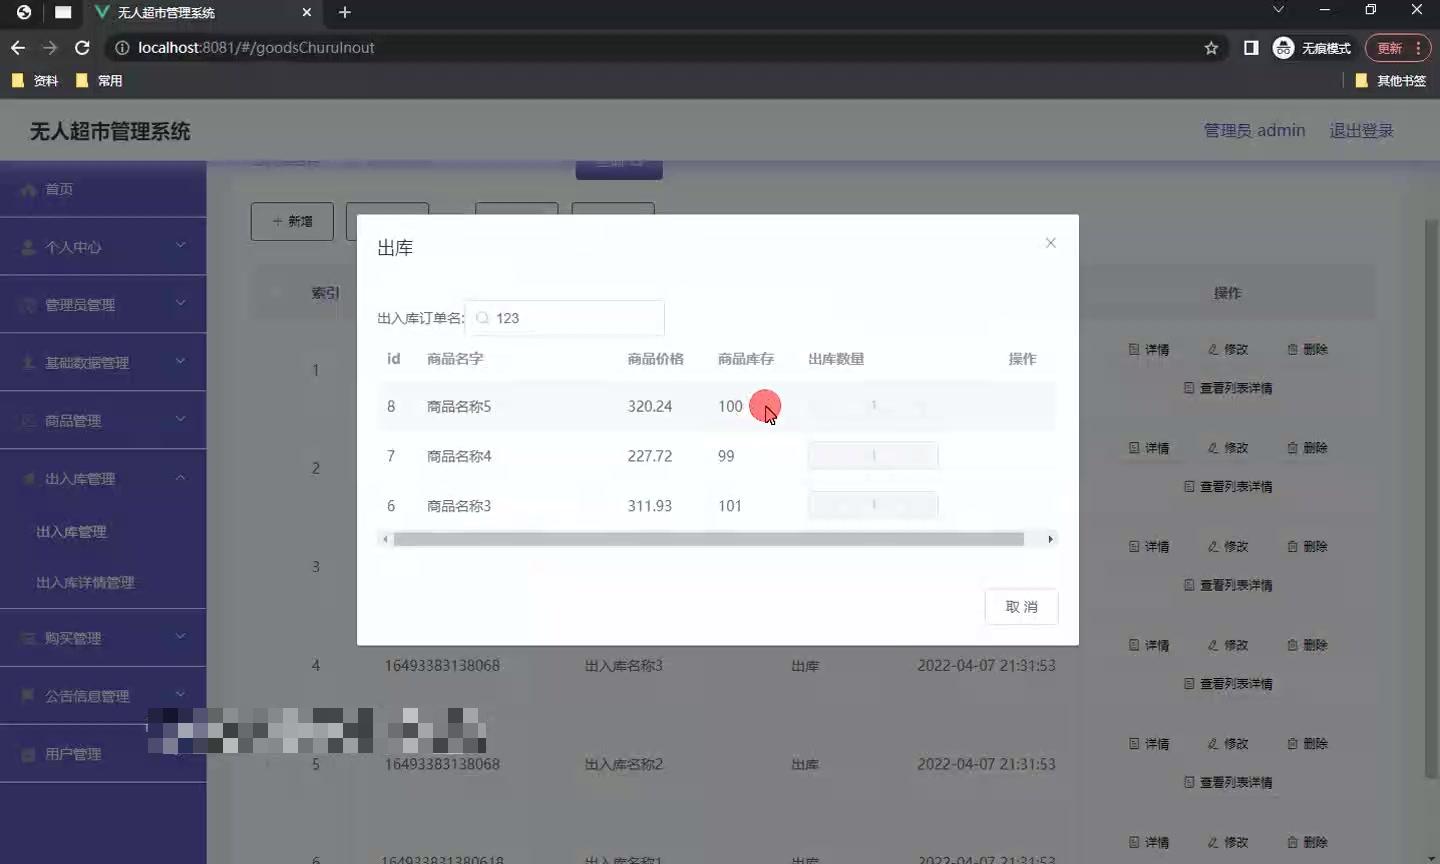
Task: Click the address bar URL
Action: [256, 48]
